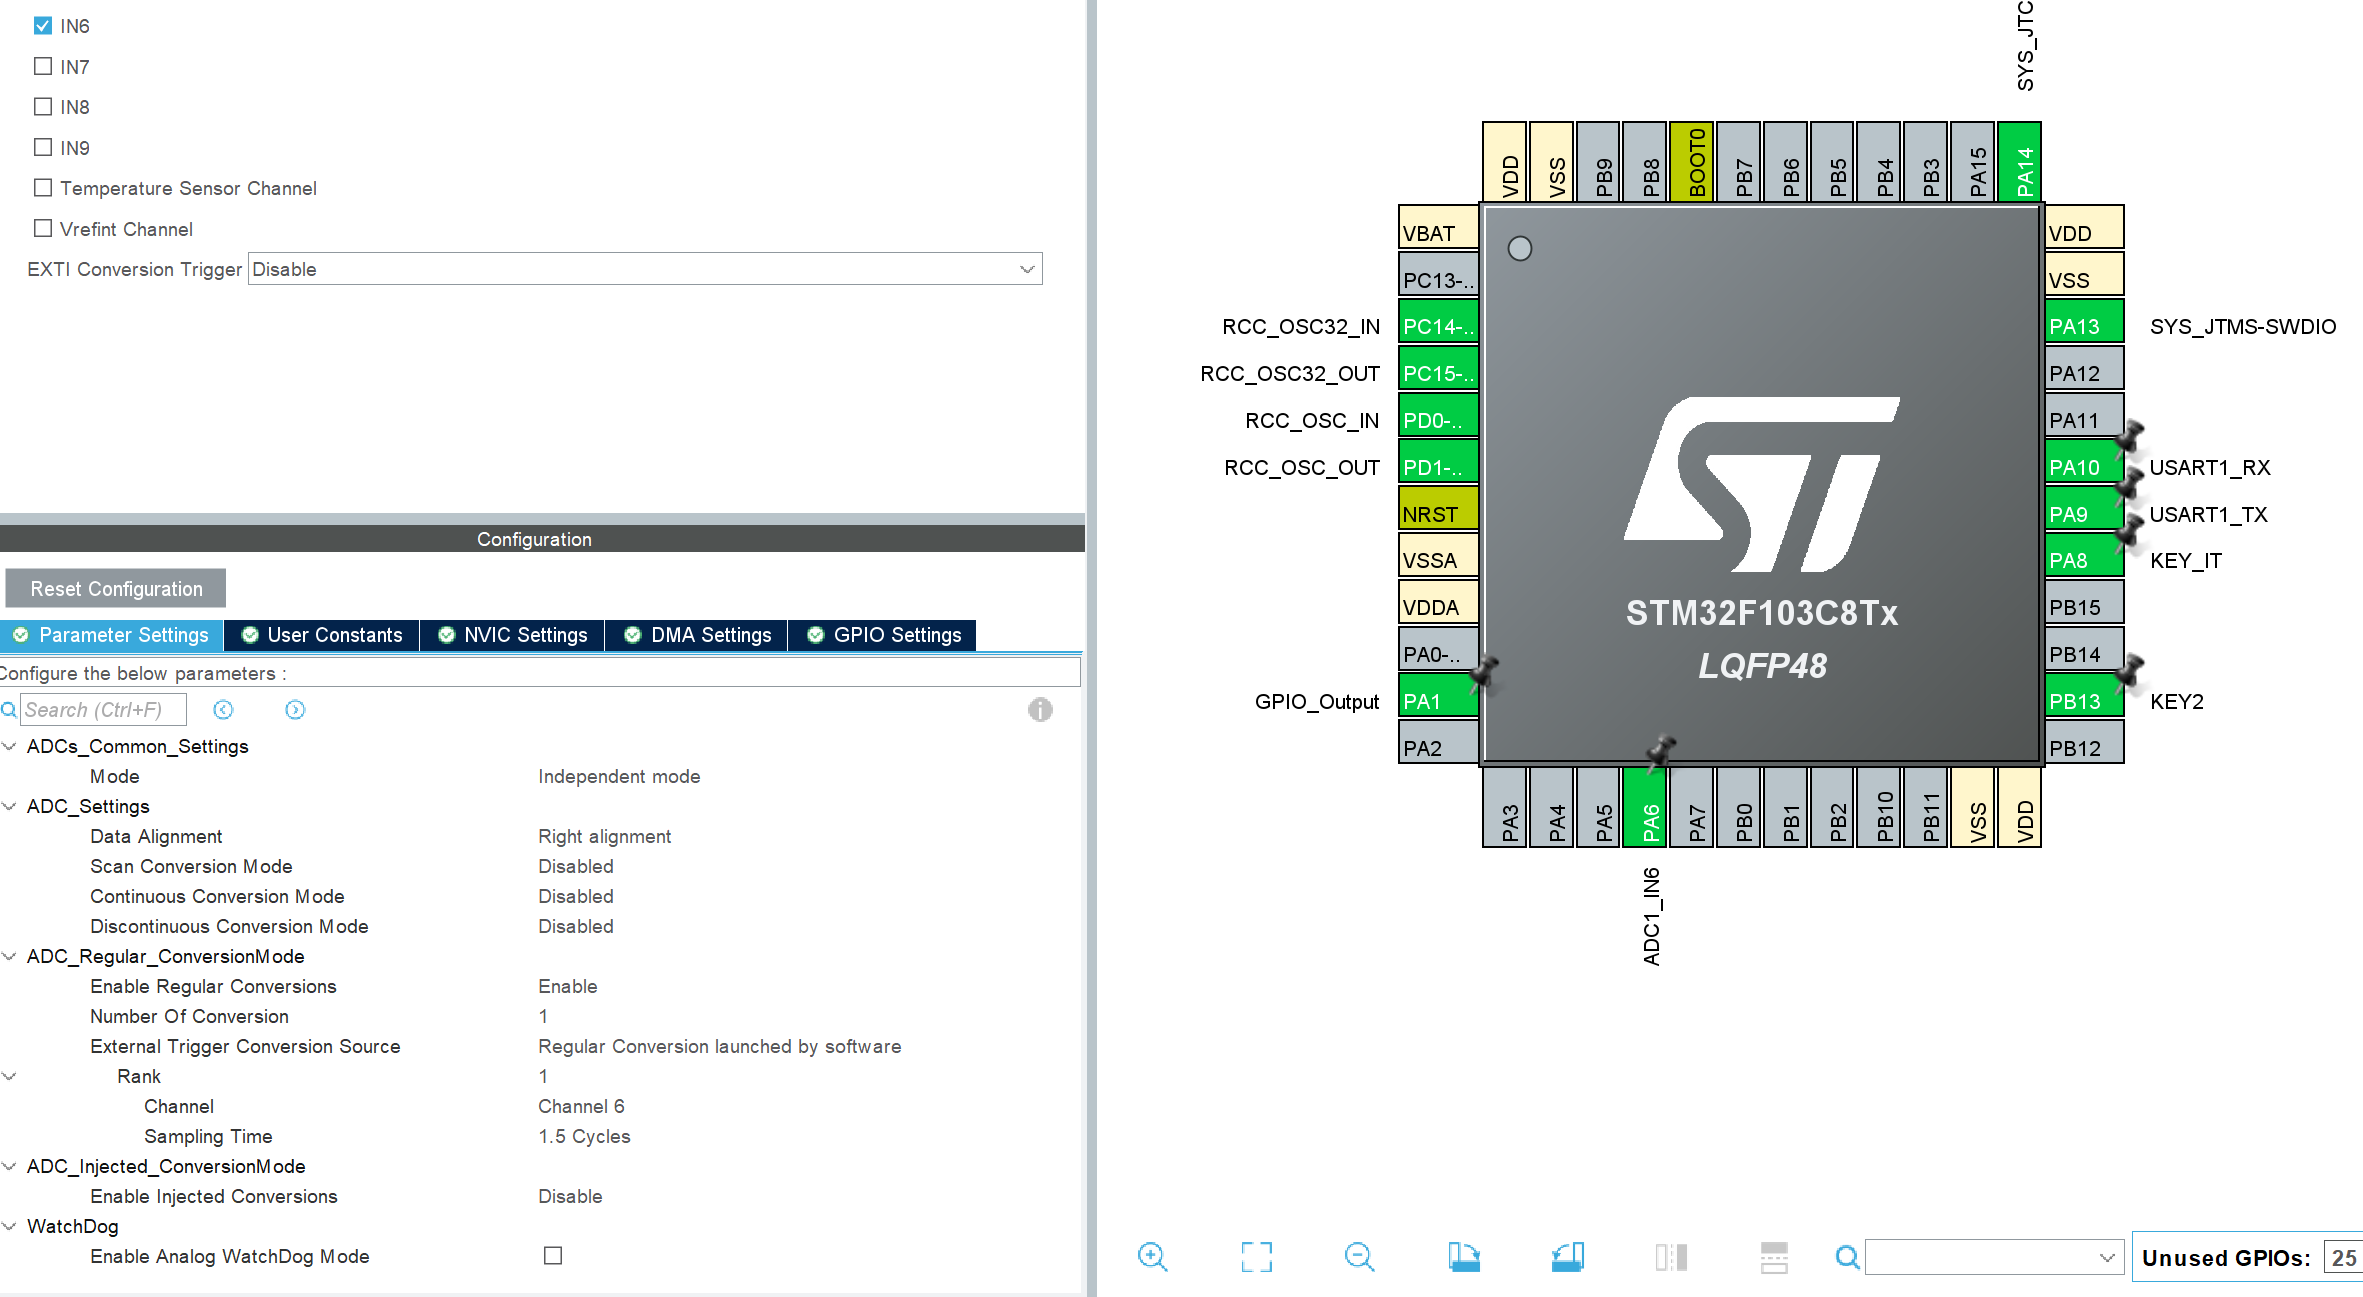Enable Vrefint Channel checkbox

pyautogui.click(x=43, y=228)
